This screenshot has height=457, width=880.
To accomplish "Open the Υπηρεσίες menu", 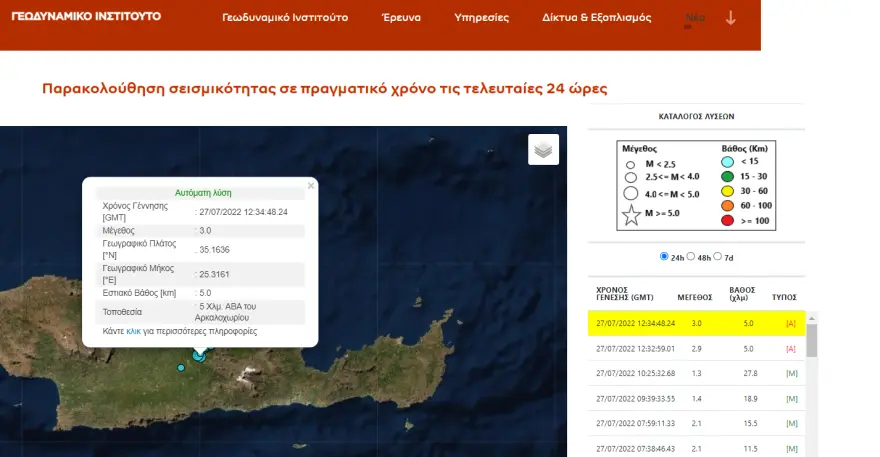I will (481, 18).
